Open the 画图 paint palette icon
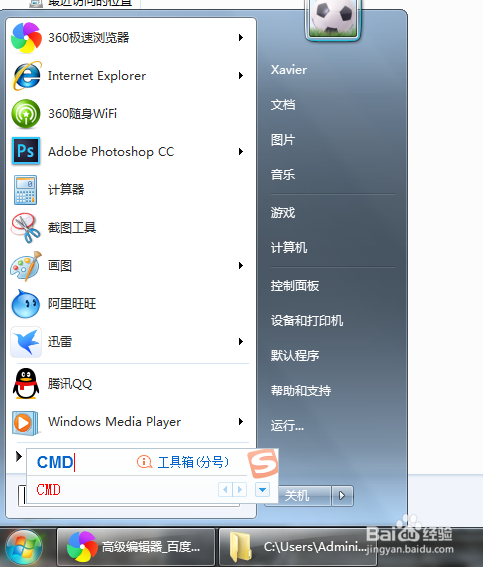Screen dimensions: 483x567 [x=26, y=266]
